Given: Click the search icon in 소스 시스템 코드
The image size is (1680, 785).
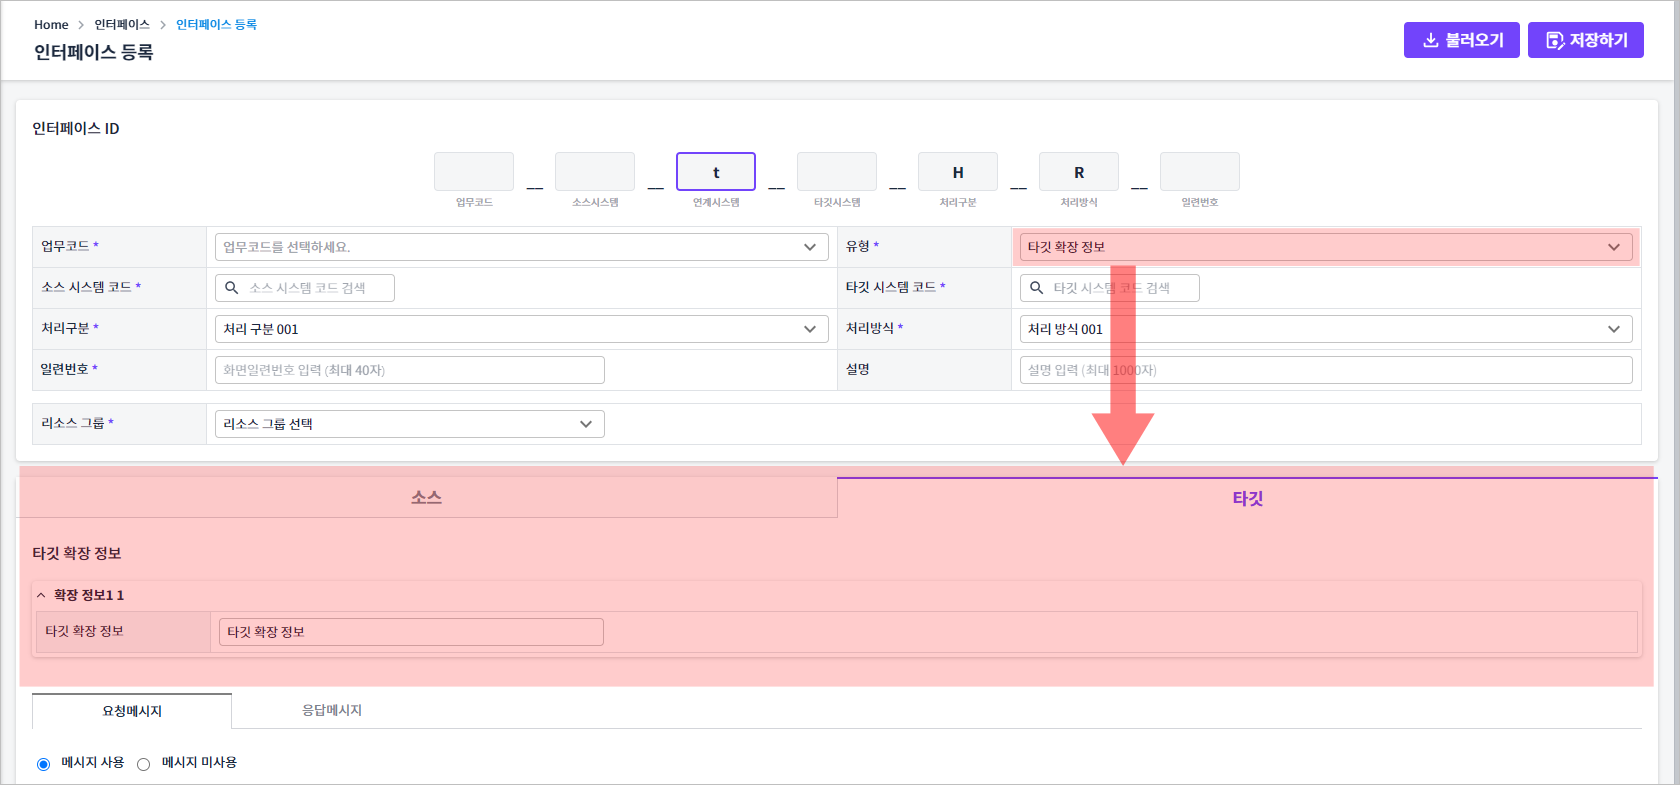Looking at the screenshot, I should [231, 288].
